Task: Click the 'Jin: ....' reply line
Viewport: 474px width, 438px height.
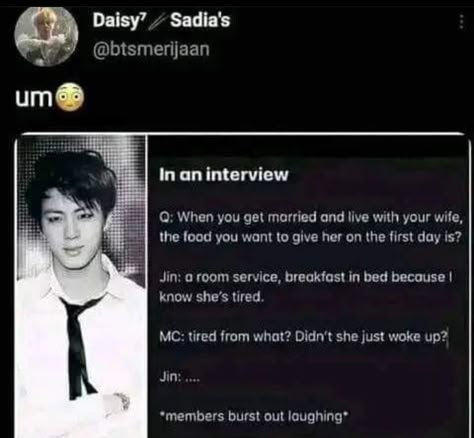Action: click(179, 377)
